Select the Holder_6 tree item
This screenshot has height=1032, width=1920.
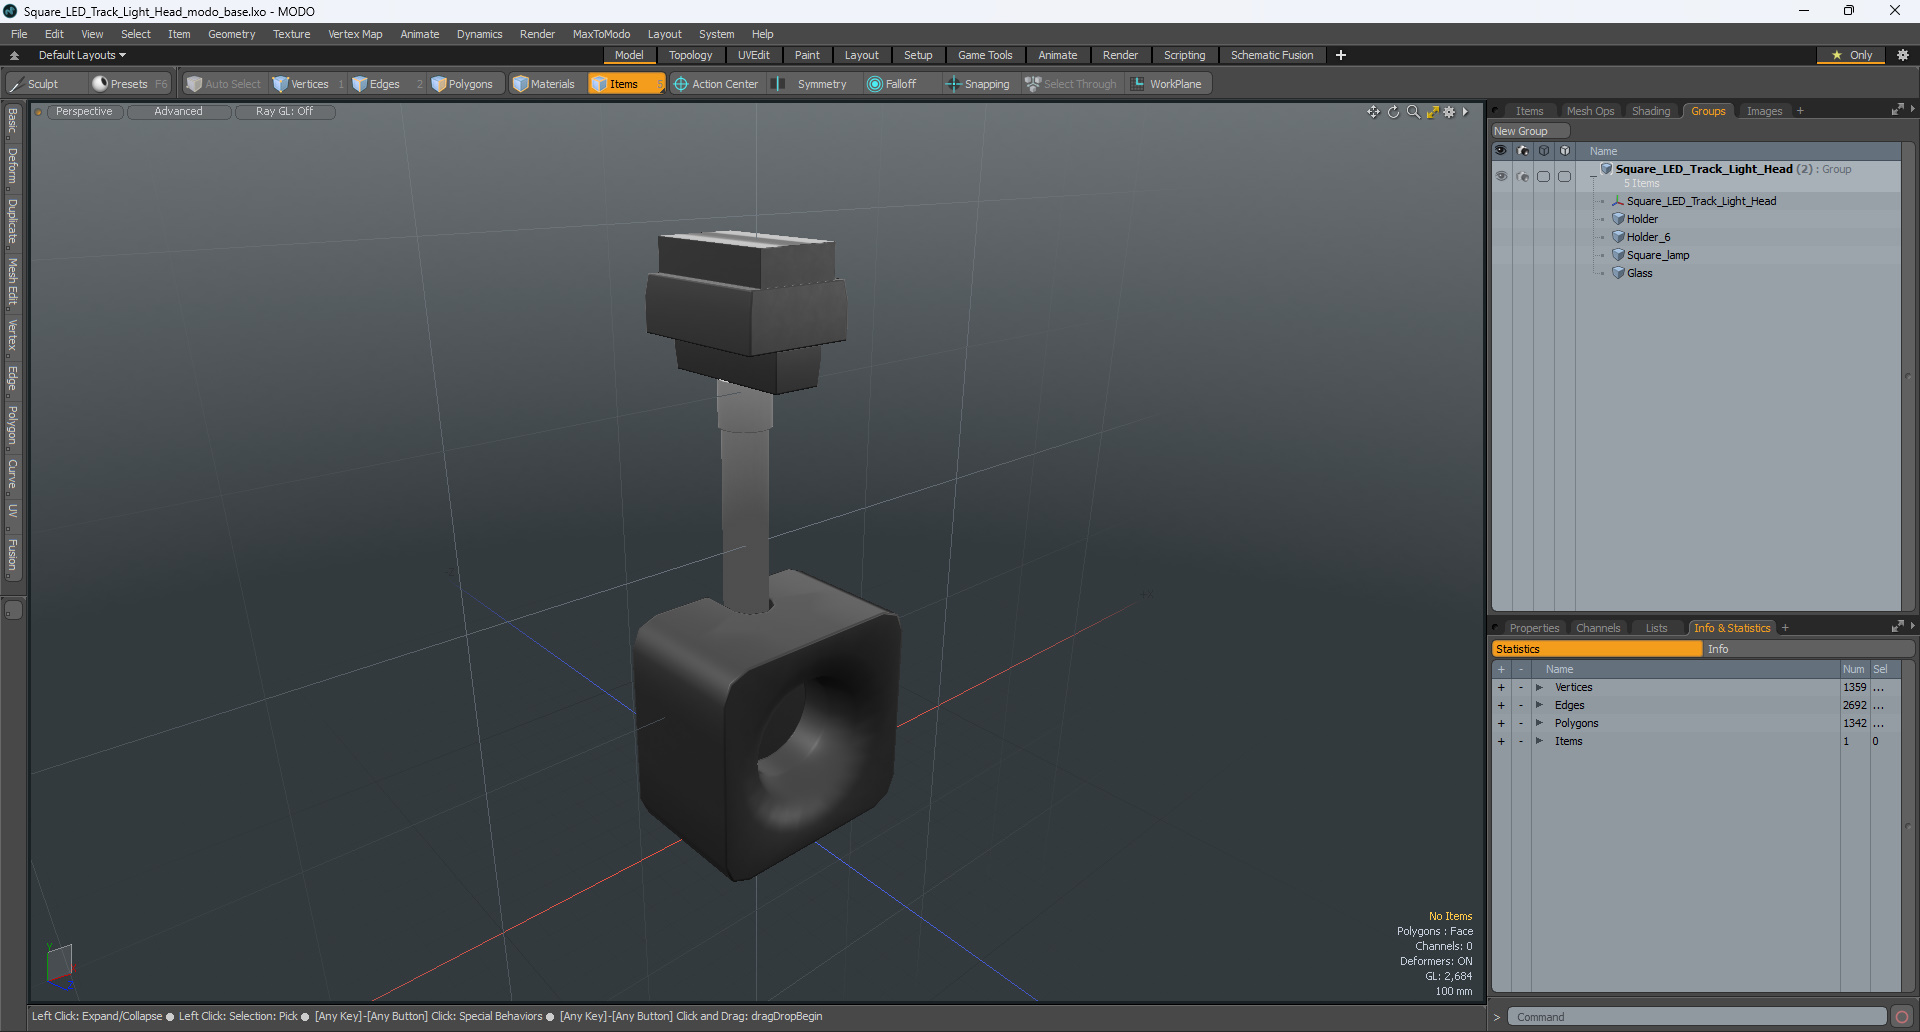tap(1648, 237)
